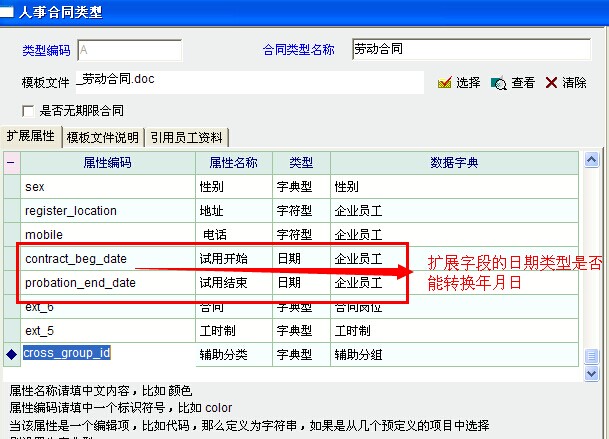Select the 扩展属性 tab
Image resolution: width=609 pixels, height=439 pixels.
[31, 136]
